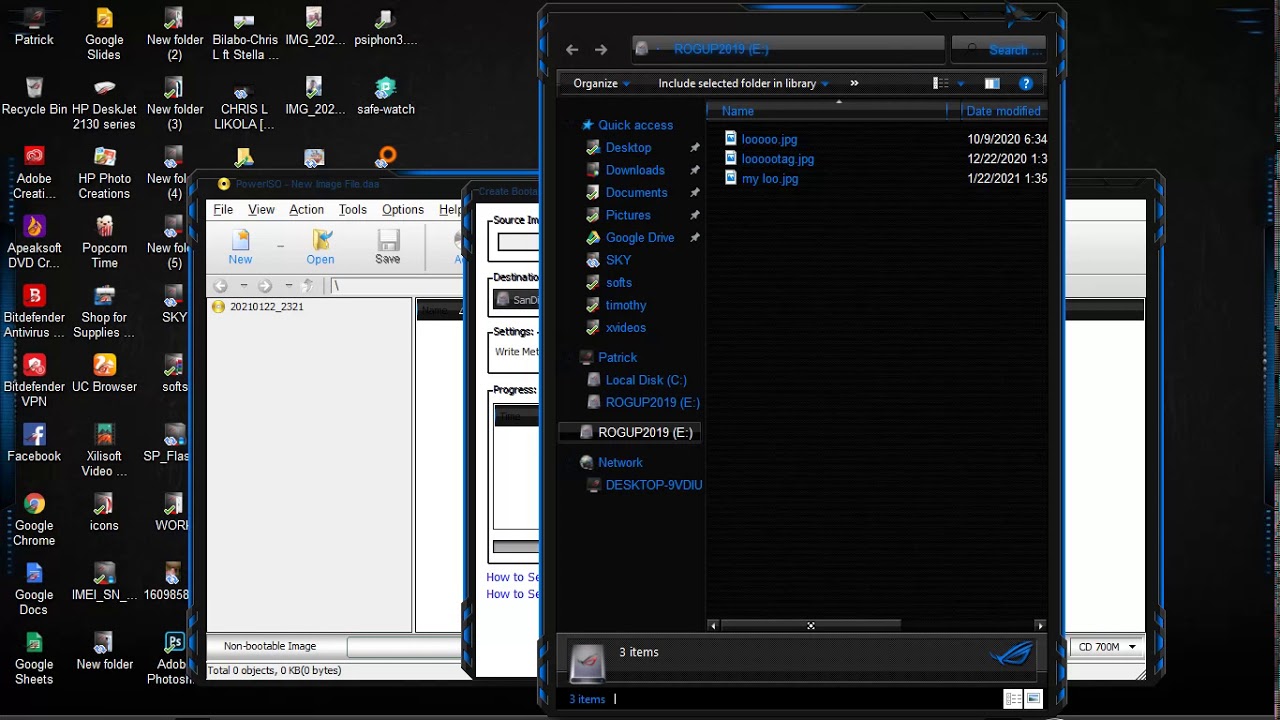The height and width of the screenshot is (720, 1280).
Task: Open Adobe Creative Cloud desktop icon
Action: (34, 173)
